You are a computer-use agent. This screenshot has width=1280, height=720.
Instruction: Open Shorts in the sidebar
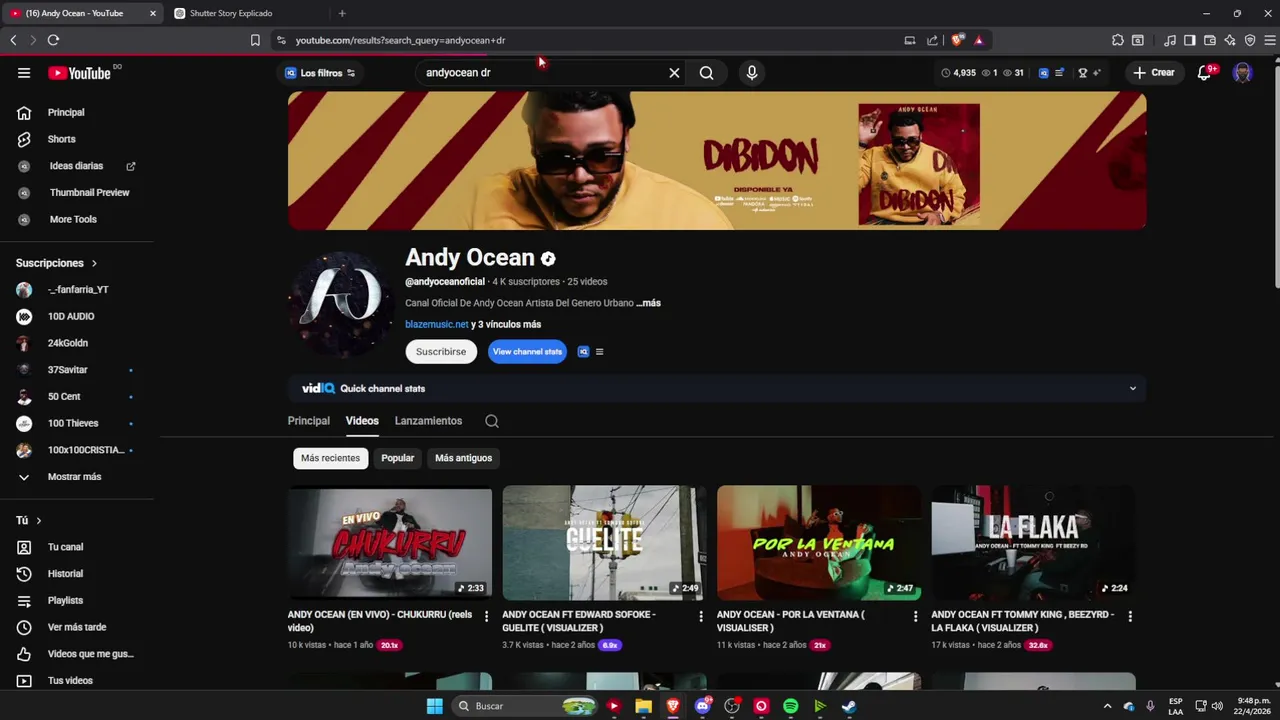61,139
